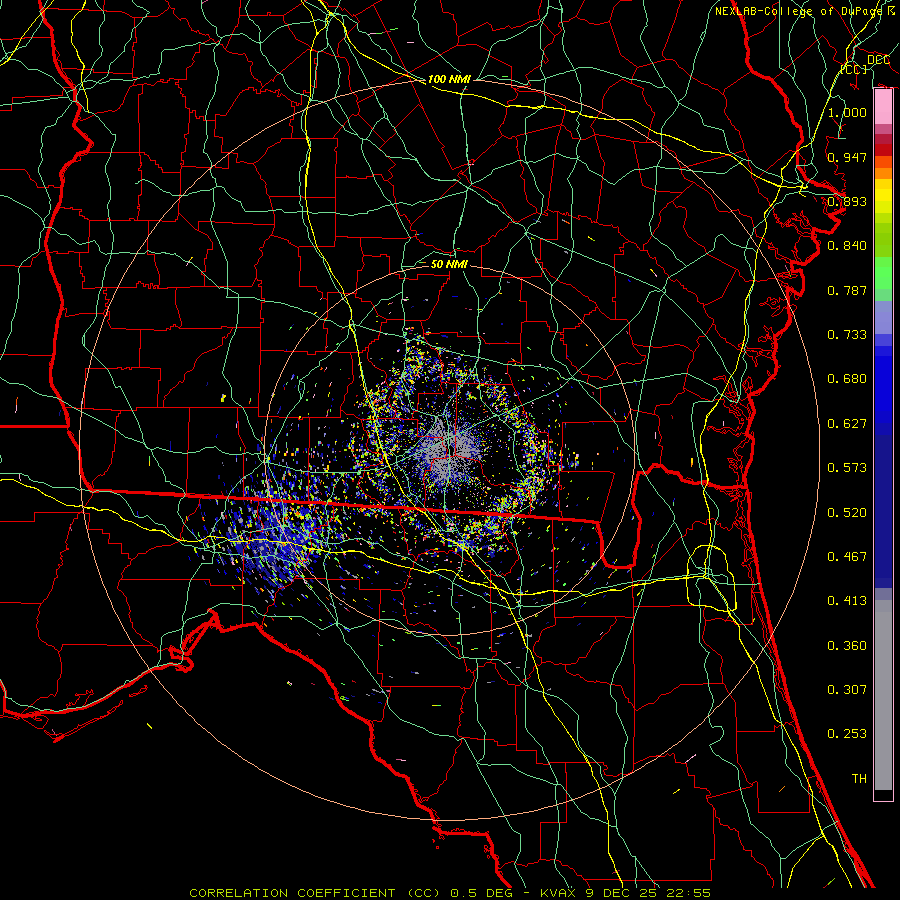Viewport: 900px width, 900px height.
Task: Select the 0.787 scale value
Action: point(847,290)
